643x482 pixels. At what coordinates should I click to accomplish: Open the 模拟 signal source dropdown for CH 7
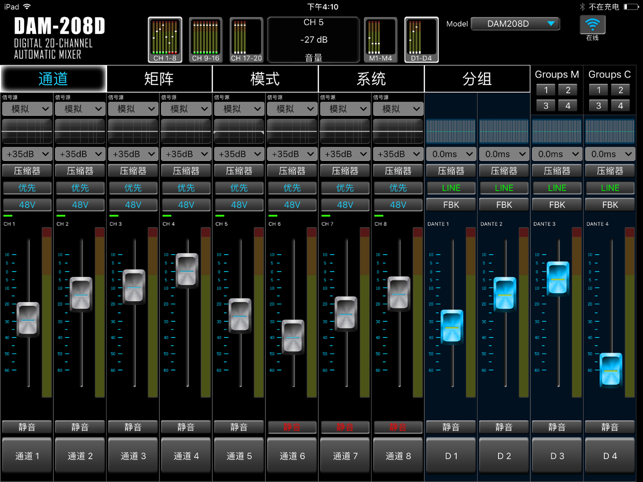tap(344, 109)
